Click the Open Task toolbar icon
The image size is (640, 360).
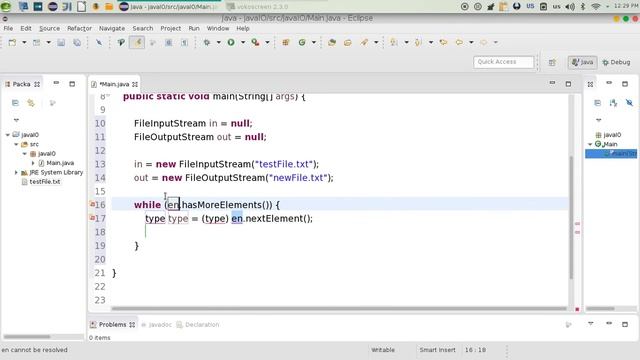347,42
